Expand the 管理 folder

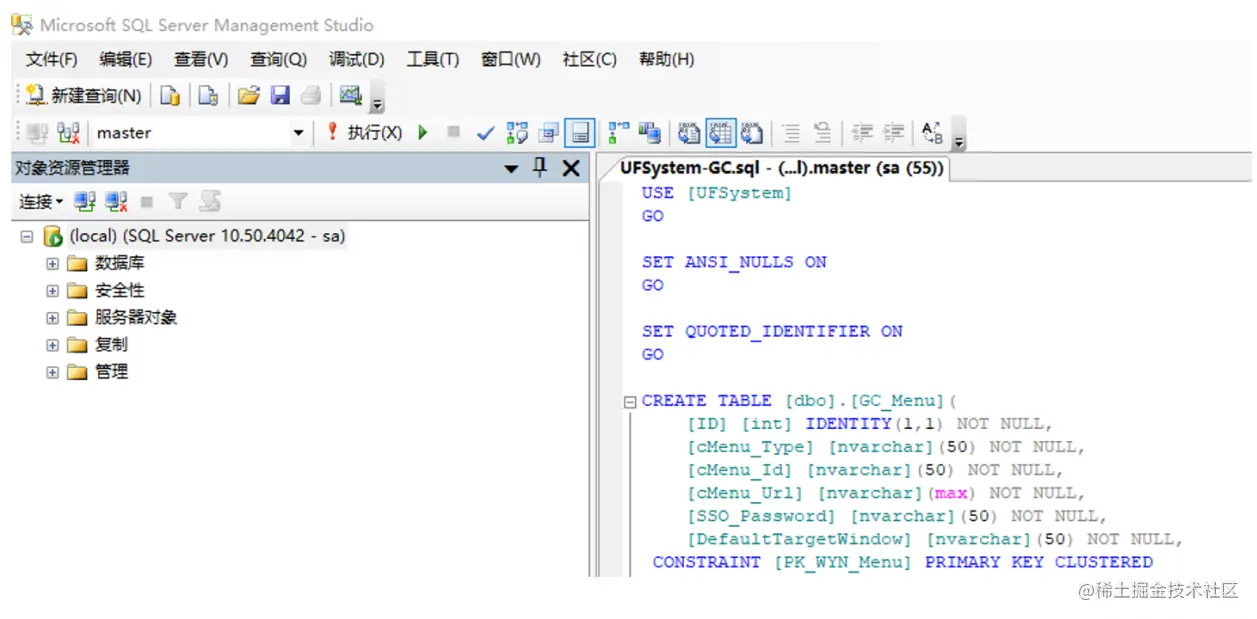pos(52,372)
